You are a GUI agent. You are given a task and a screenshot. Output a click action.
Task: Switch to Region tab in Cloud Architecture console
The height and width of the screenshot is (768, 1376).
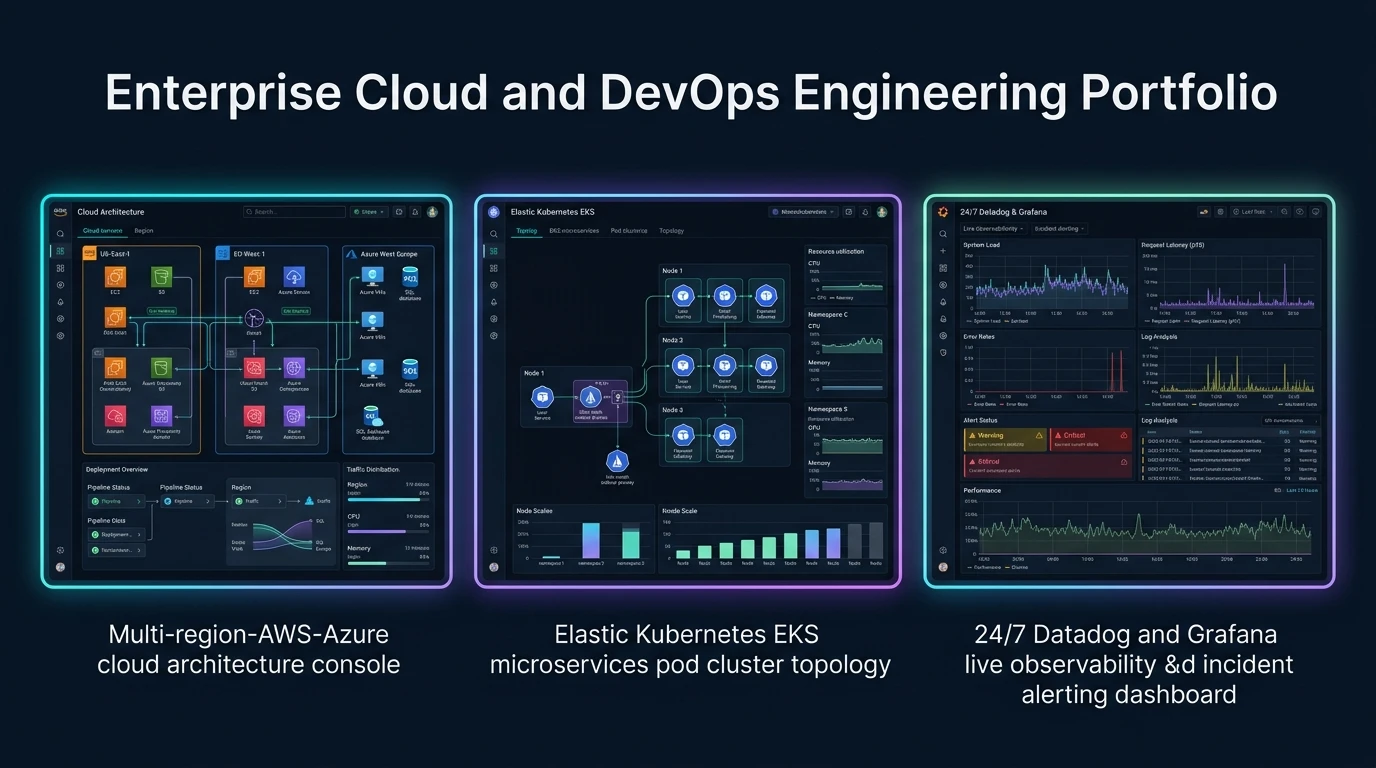pos(144,231)
